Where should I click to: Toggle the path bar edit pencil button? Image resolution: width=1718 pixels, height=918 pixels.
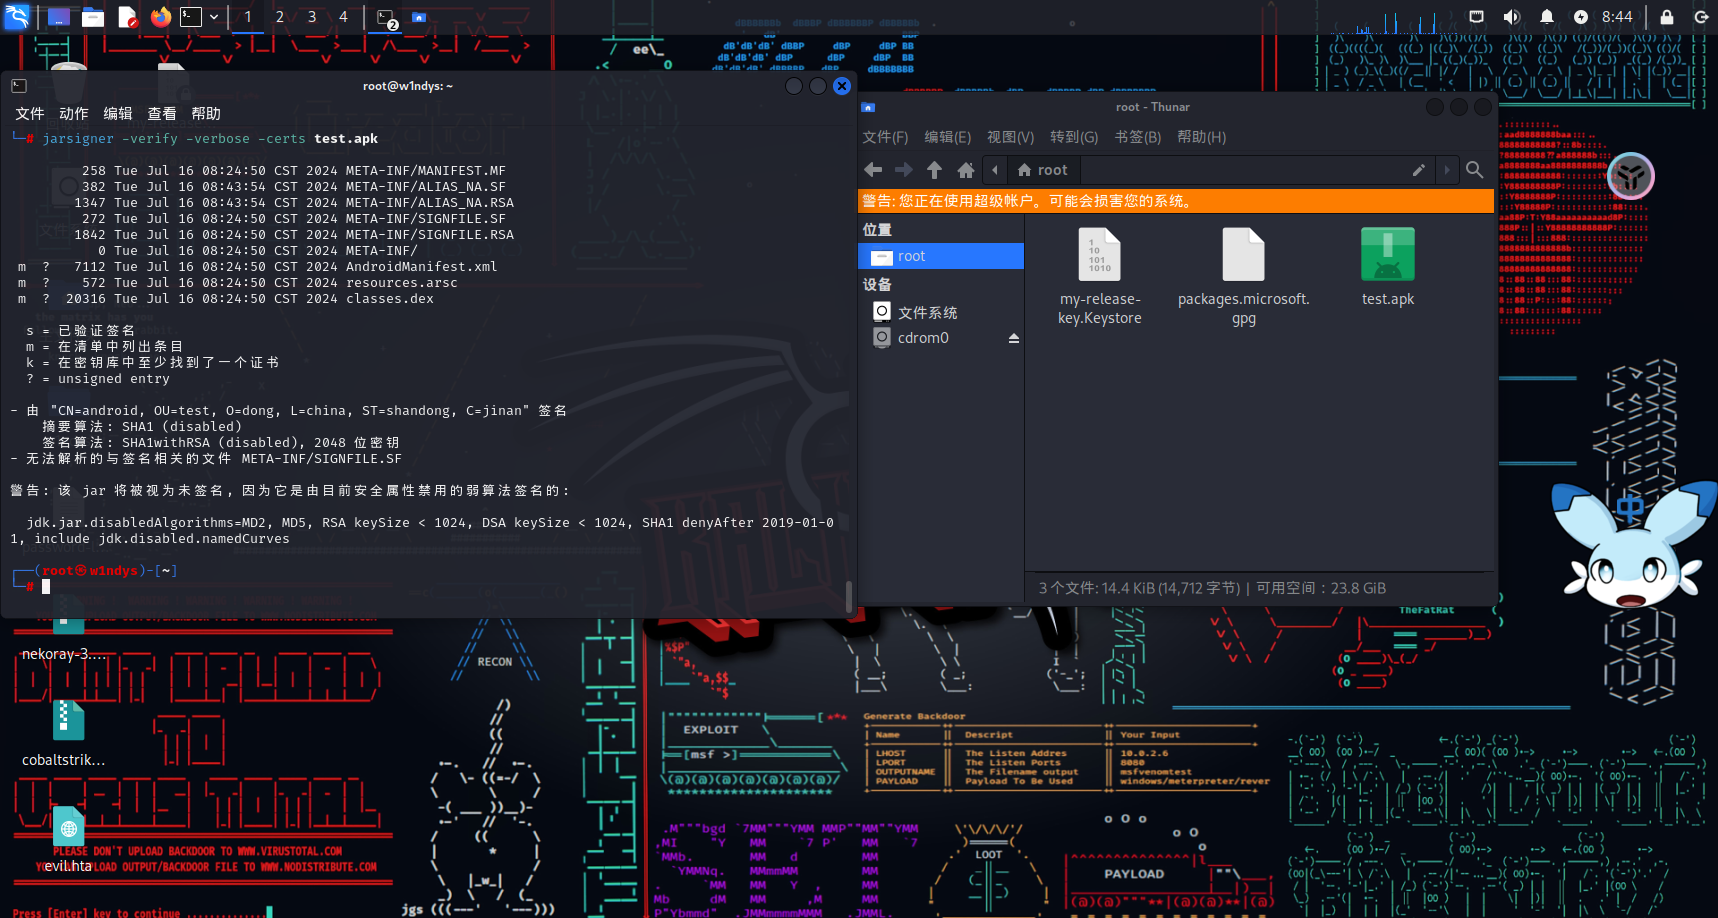[1418, 170]
